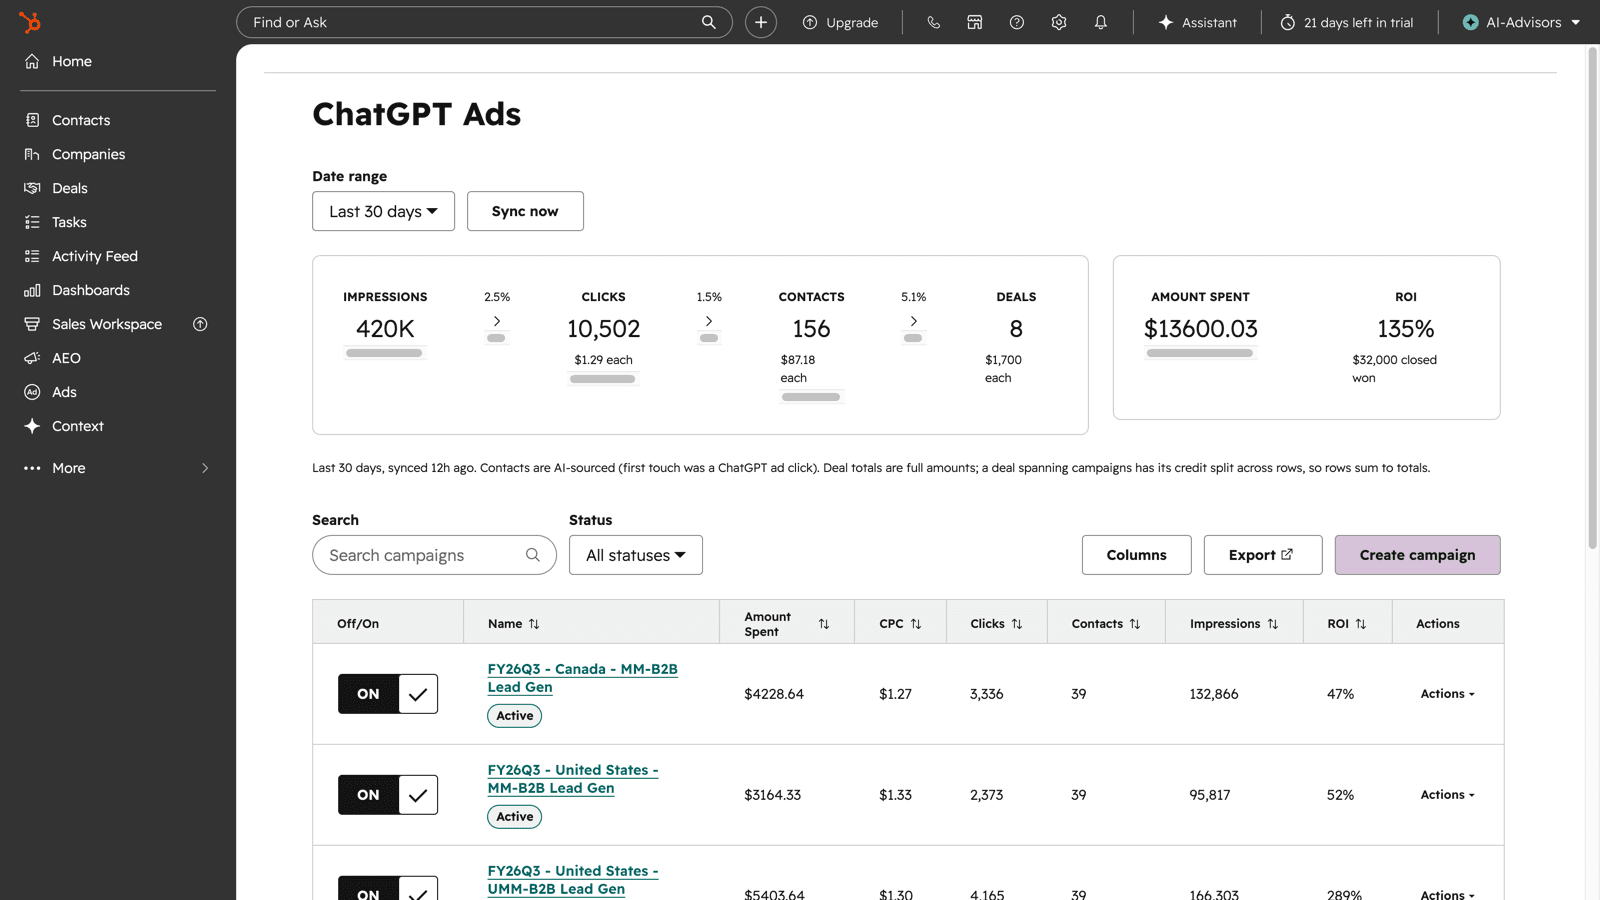Click the bar under Clicks $1.29 each
1600x900 pixels.
[603, 379]
